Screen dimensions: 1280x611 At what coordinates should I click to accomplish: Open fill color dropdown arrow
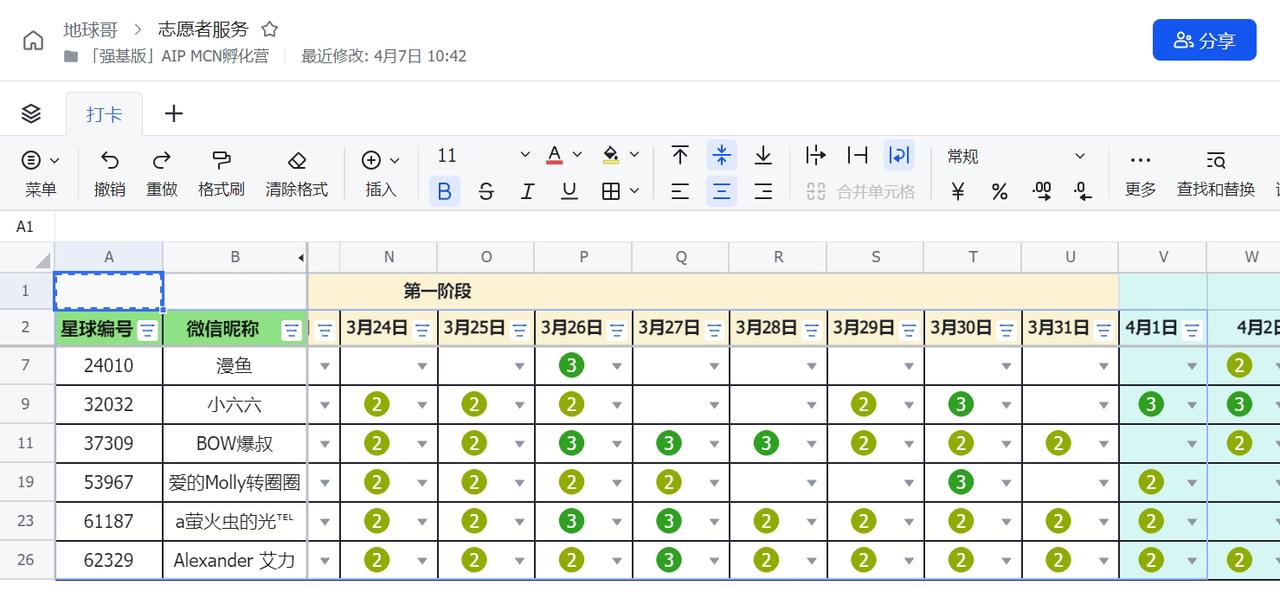coord(634,155)
